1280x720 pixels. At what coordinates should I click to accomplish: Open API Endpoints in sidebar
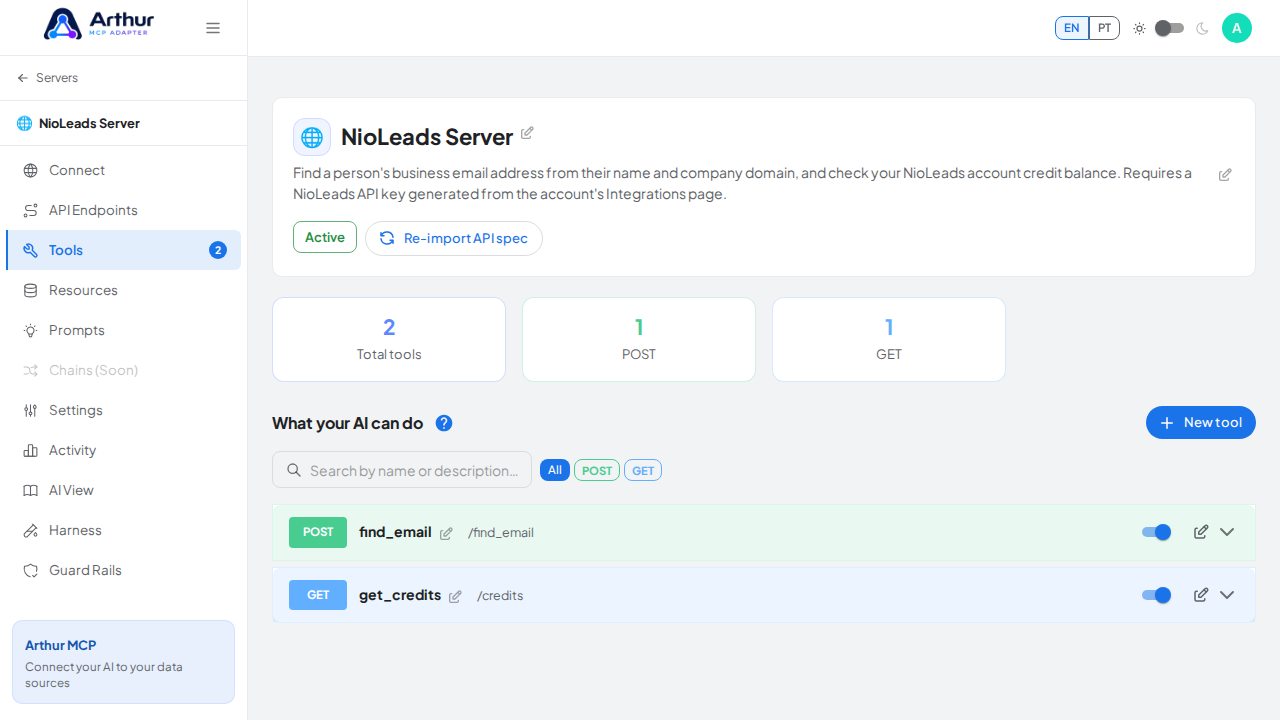click(x=123, y=210)
